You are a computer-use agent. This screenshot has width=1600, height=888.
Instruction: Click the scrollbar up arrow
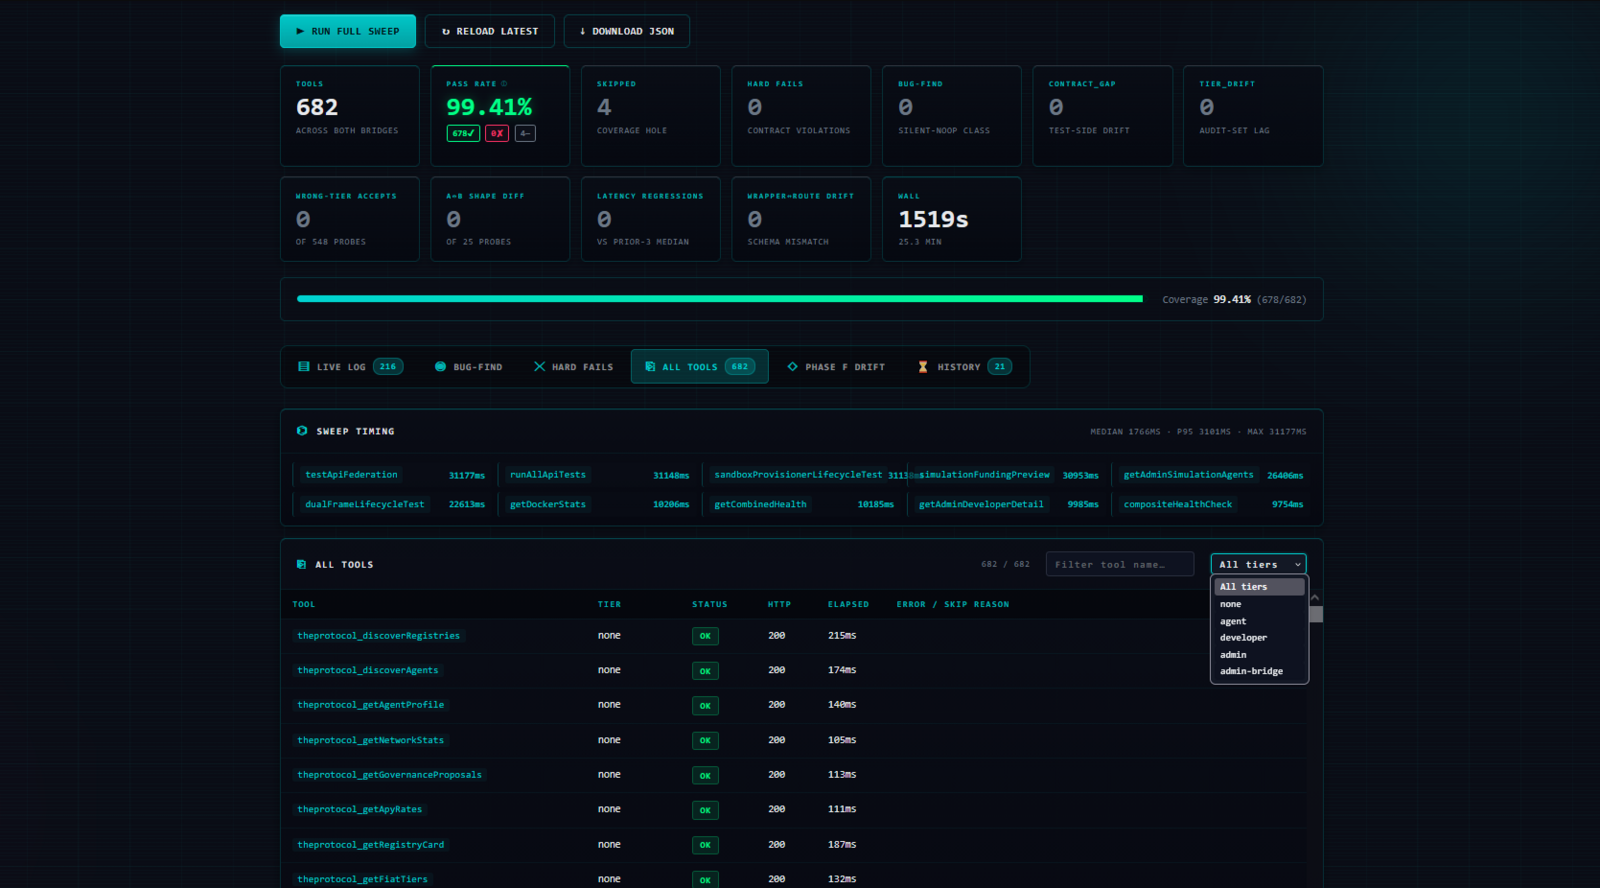(x=1316, y=597)
